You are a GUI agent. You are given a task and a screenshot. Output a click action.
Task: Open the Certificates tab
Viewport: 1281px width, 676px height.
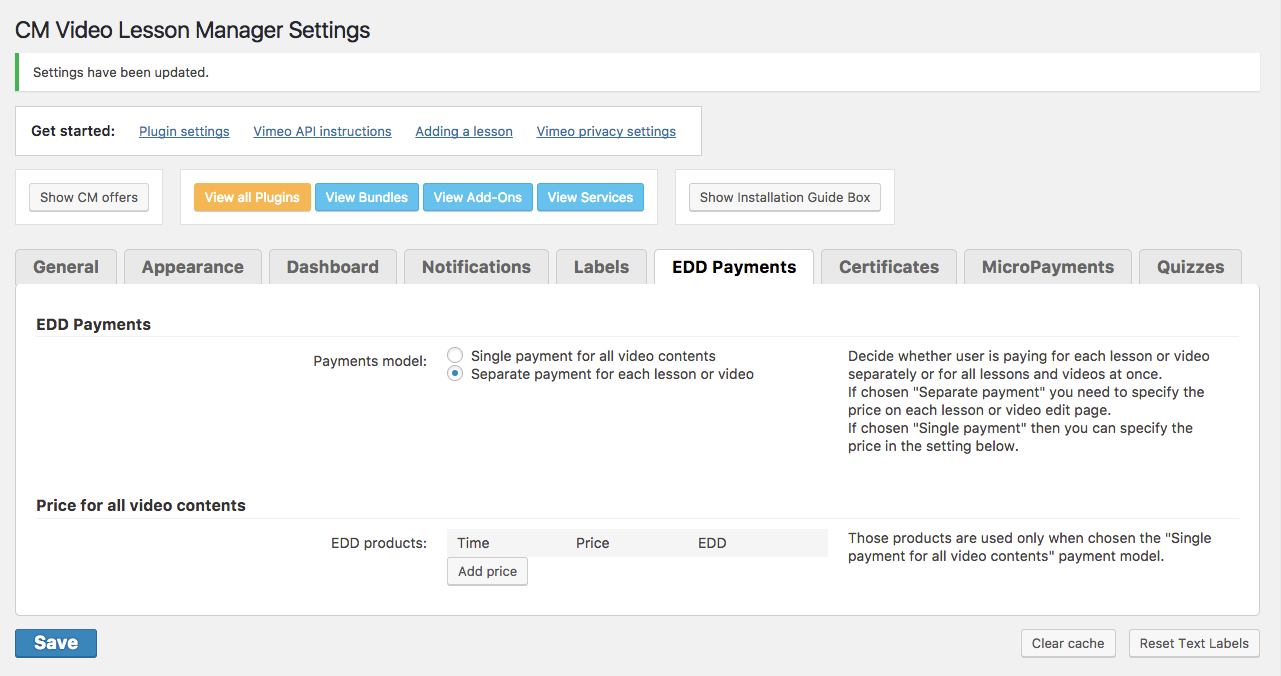pyautogui.click(x=888, y=267)
